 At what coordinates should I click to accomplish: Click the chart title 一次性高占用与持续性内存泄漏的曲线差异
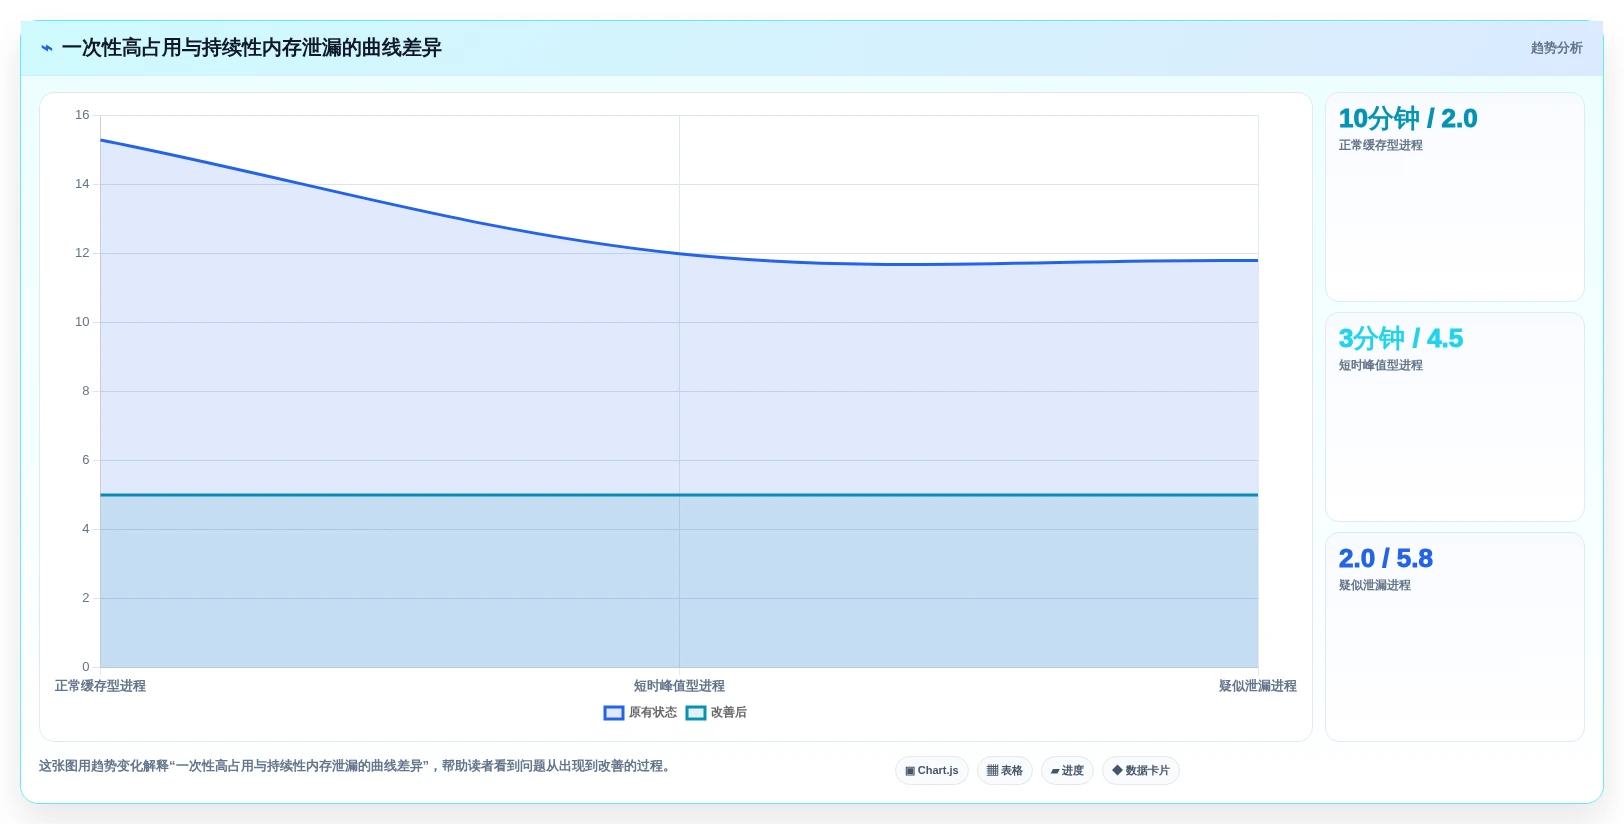251,48
